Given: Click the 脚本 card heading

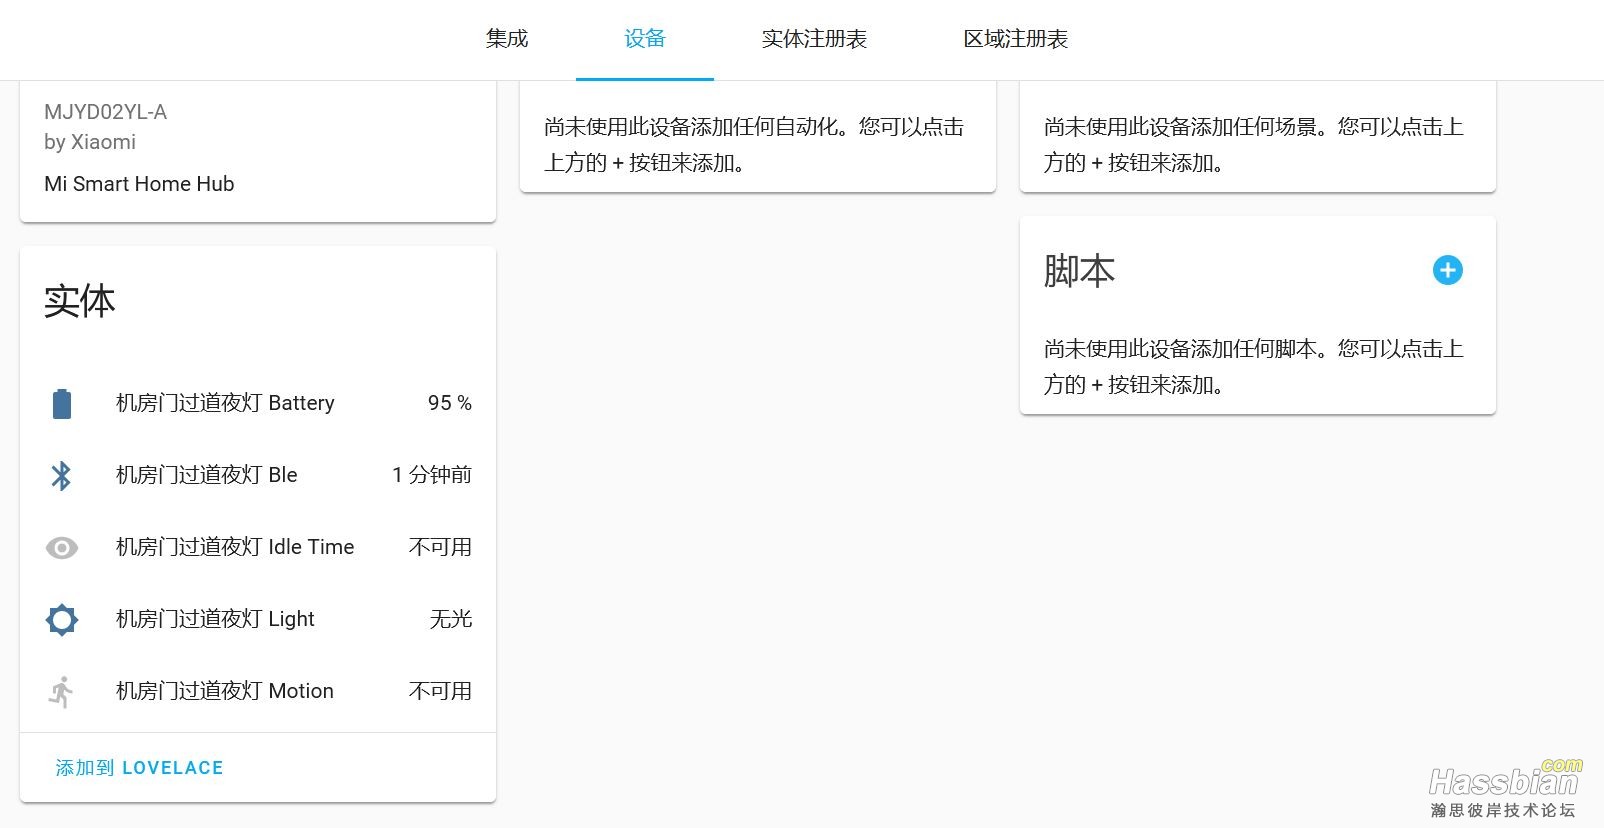Looking at the screenshot, I should point(1079,271).
